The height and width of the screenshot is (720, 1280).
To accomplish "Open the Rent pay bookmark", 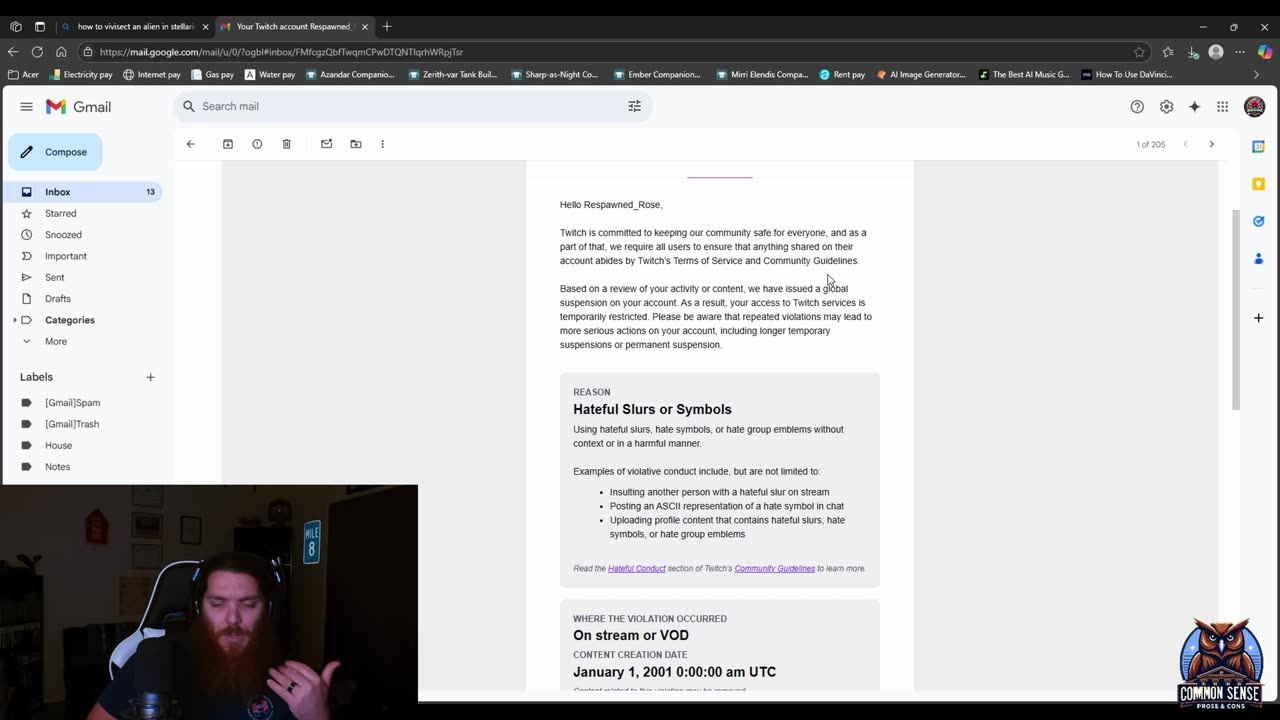I will tap(842, 74).
